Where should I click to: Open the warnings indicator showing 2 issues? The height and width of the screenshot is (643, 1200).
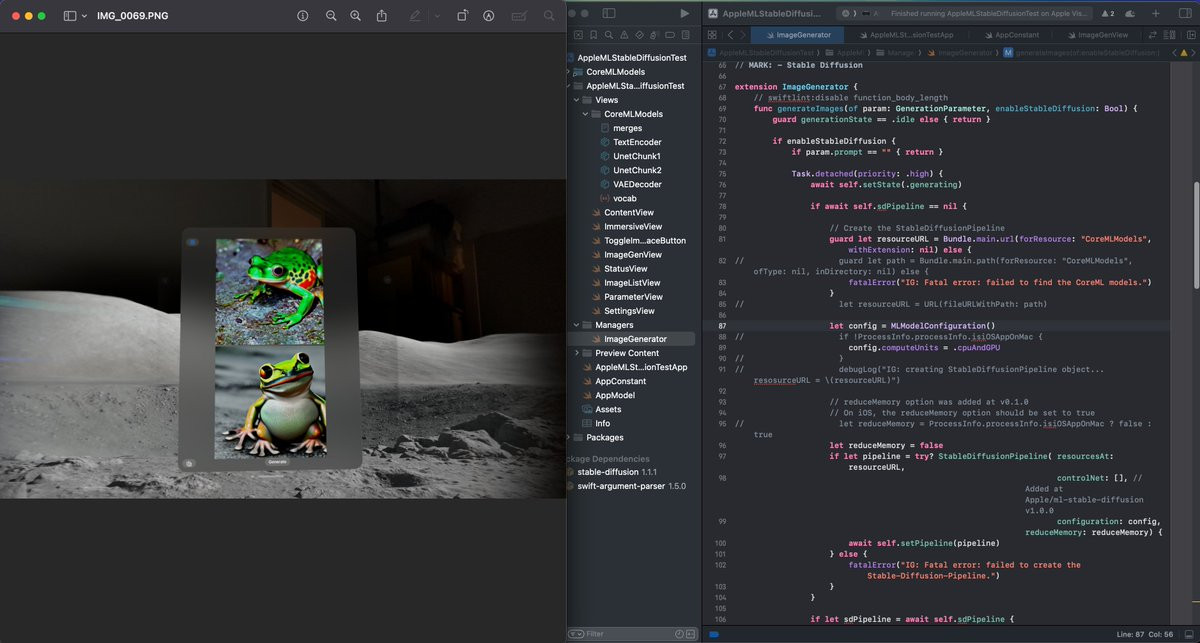click(x=1107, y=14)
